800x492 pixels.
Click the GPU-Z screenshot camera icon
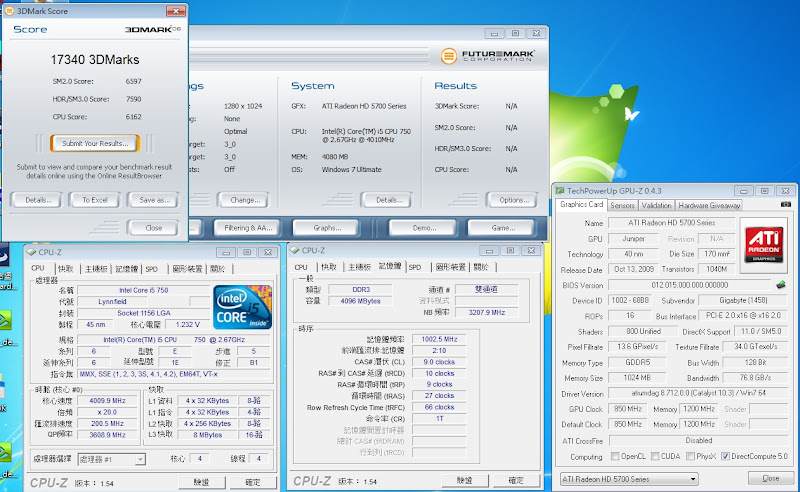coord(786,204)
